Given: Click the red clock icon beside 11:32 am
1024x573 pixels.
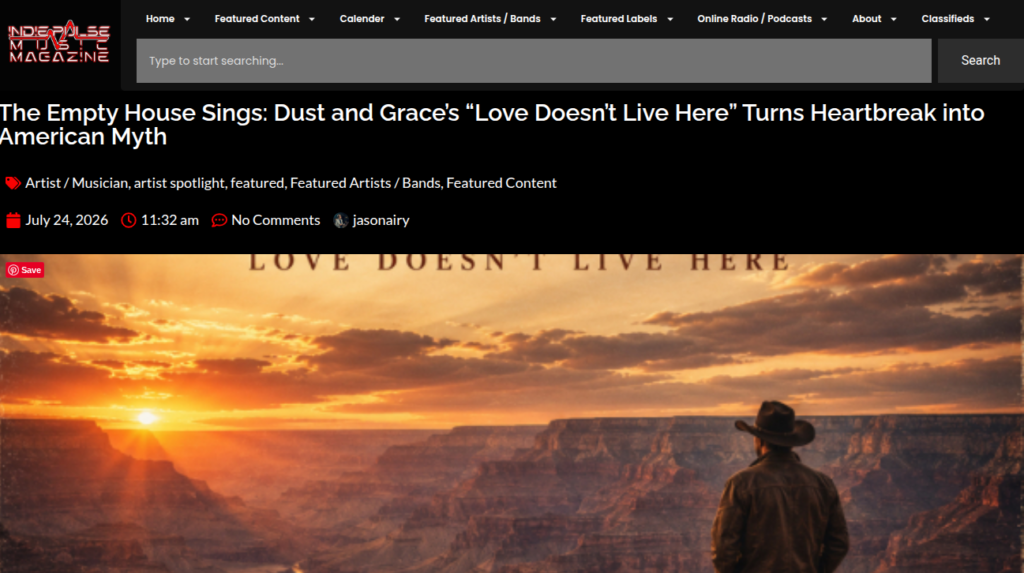Looking at the screenshot, I should click(x=129, y=220).
